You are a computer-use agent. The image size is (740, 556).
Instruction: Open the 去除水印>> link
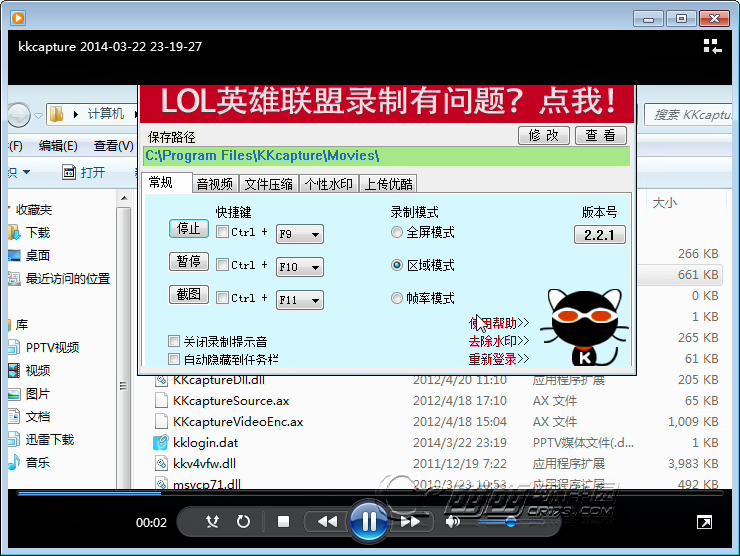pos(499,341)
